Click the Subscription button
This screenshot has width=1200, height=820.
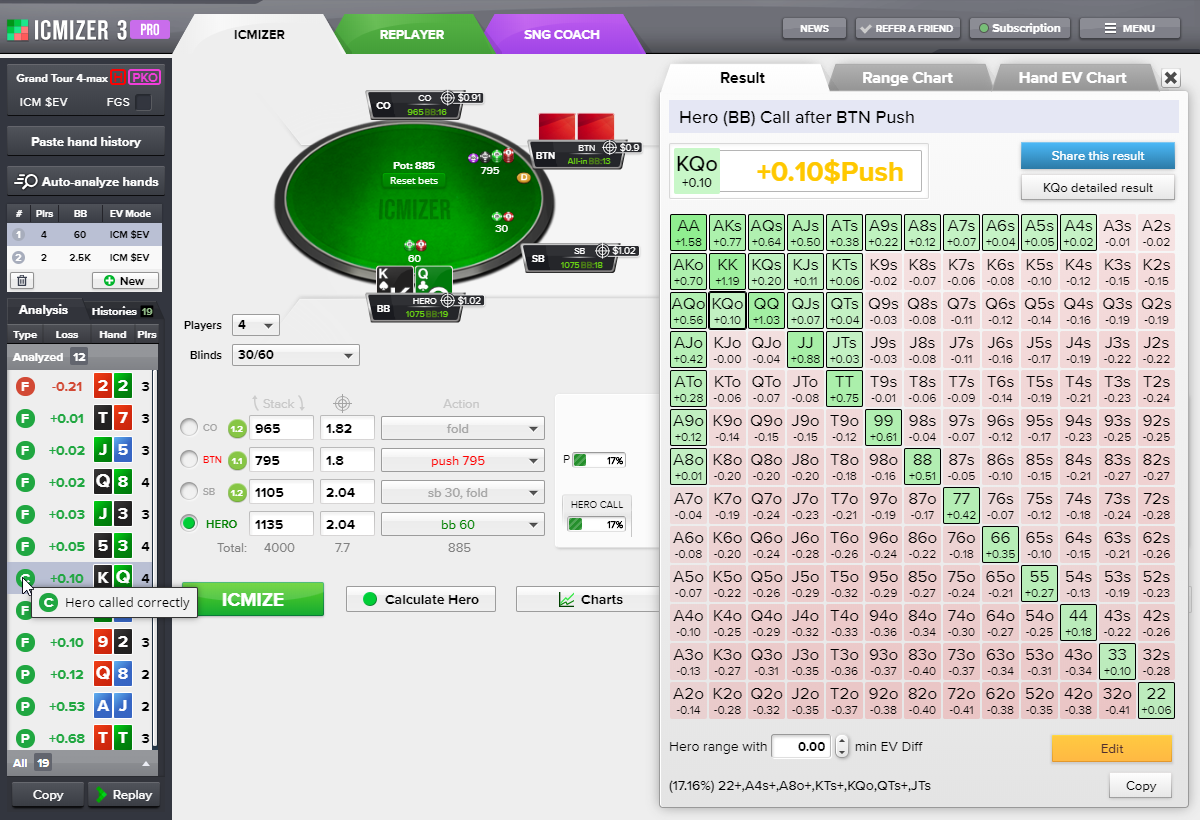click(x=1020, y=29)
